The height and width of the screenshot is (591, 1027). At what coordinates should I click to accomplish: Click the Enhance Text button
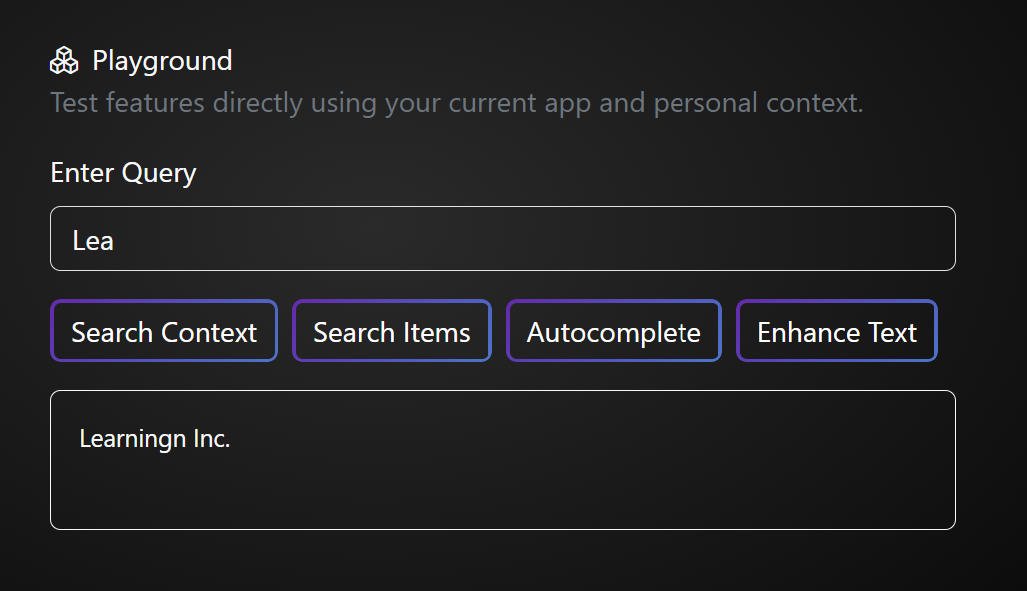coord(836,331)
